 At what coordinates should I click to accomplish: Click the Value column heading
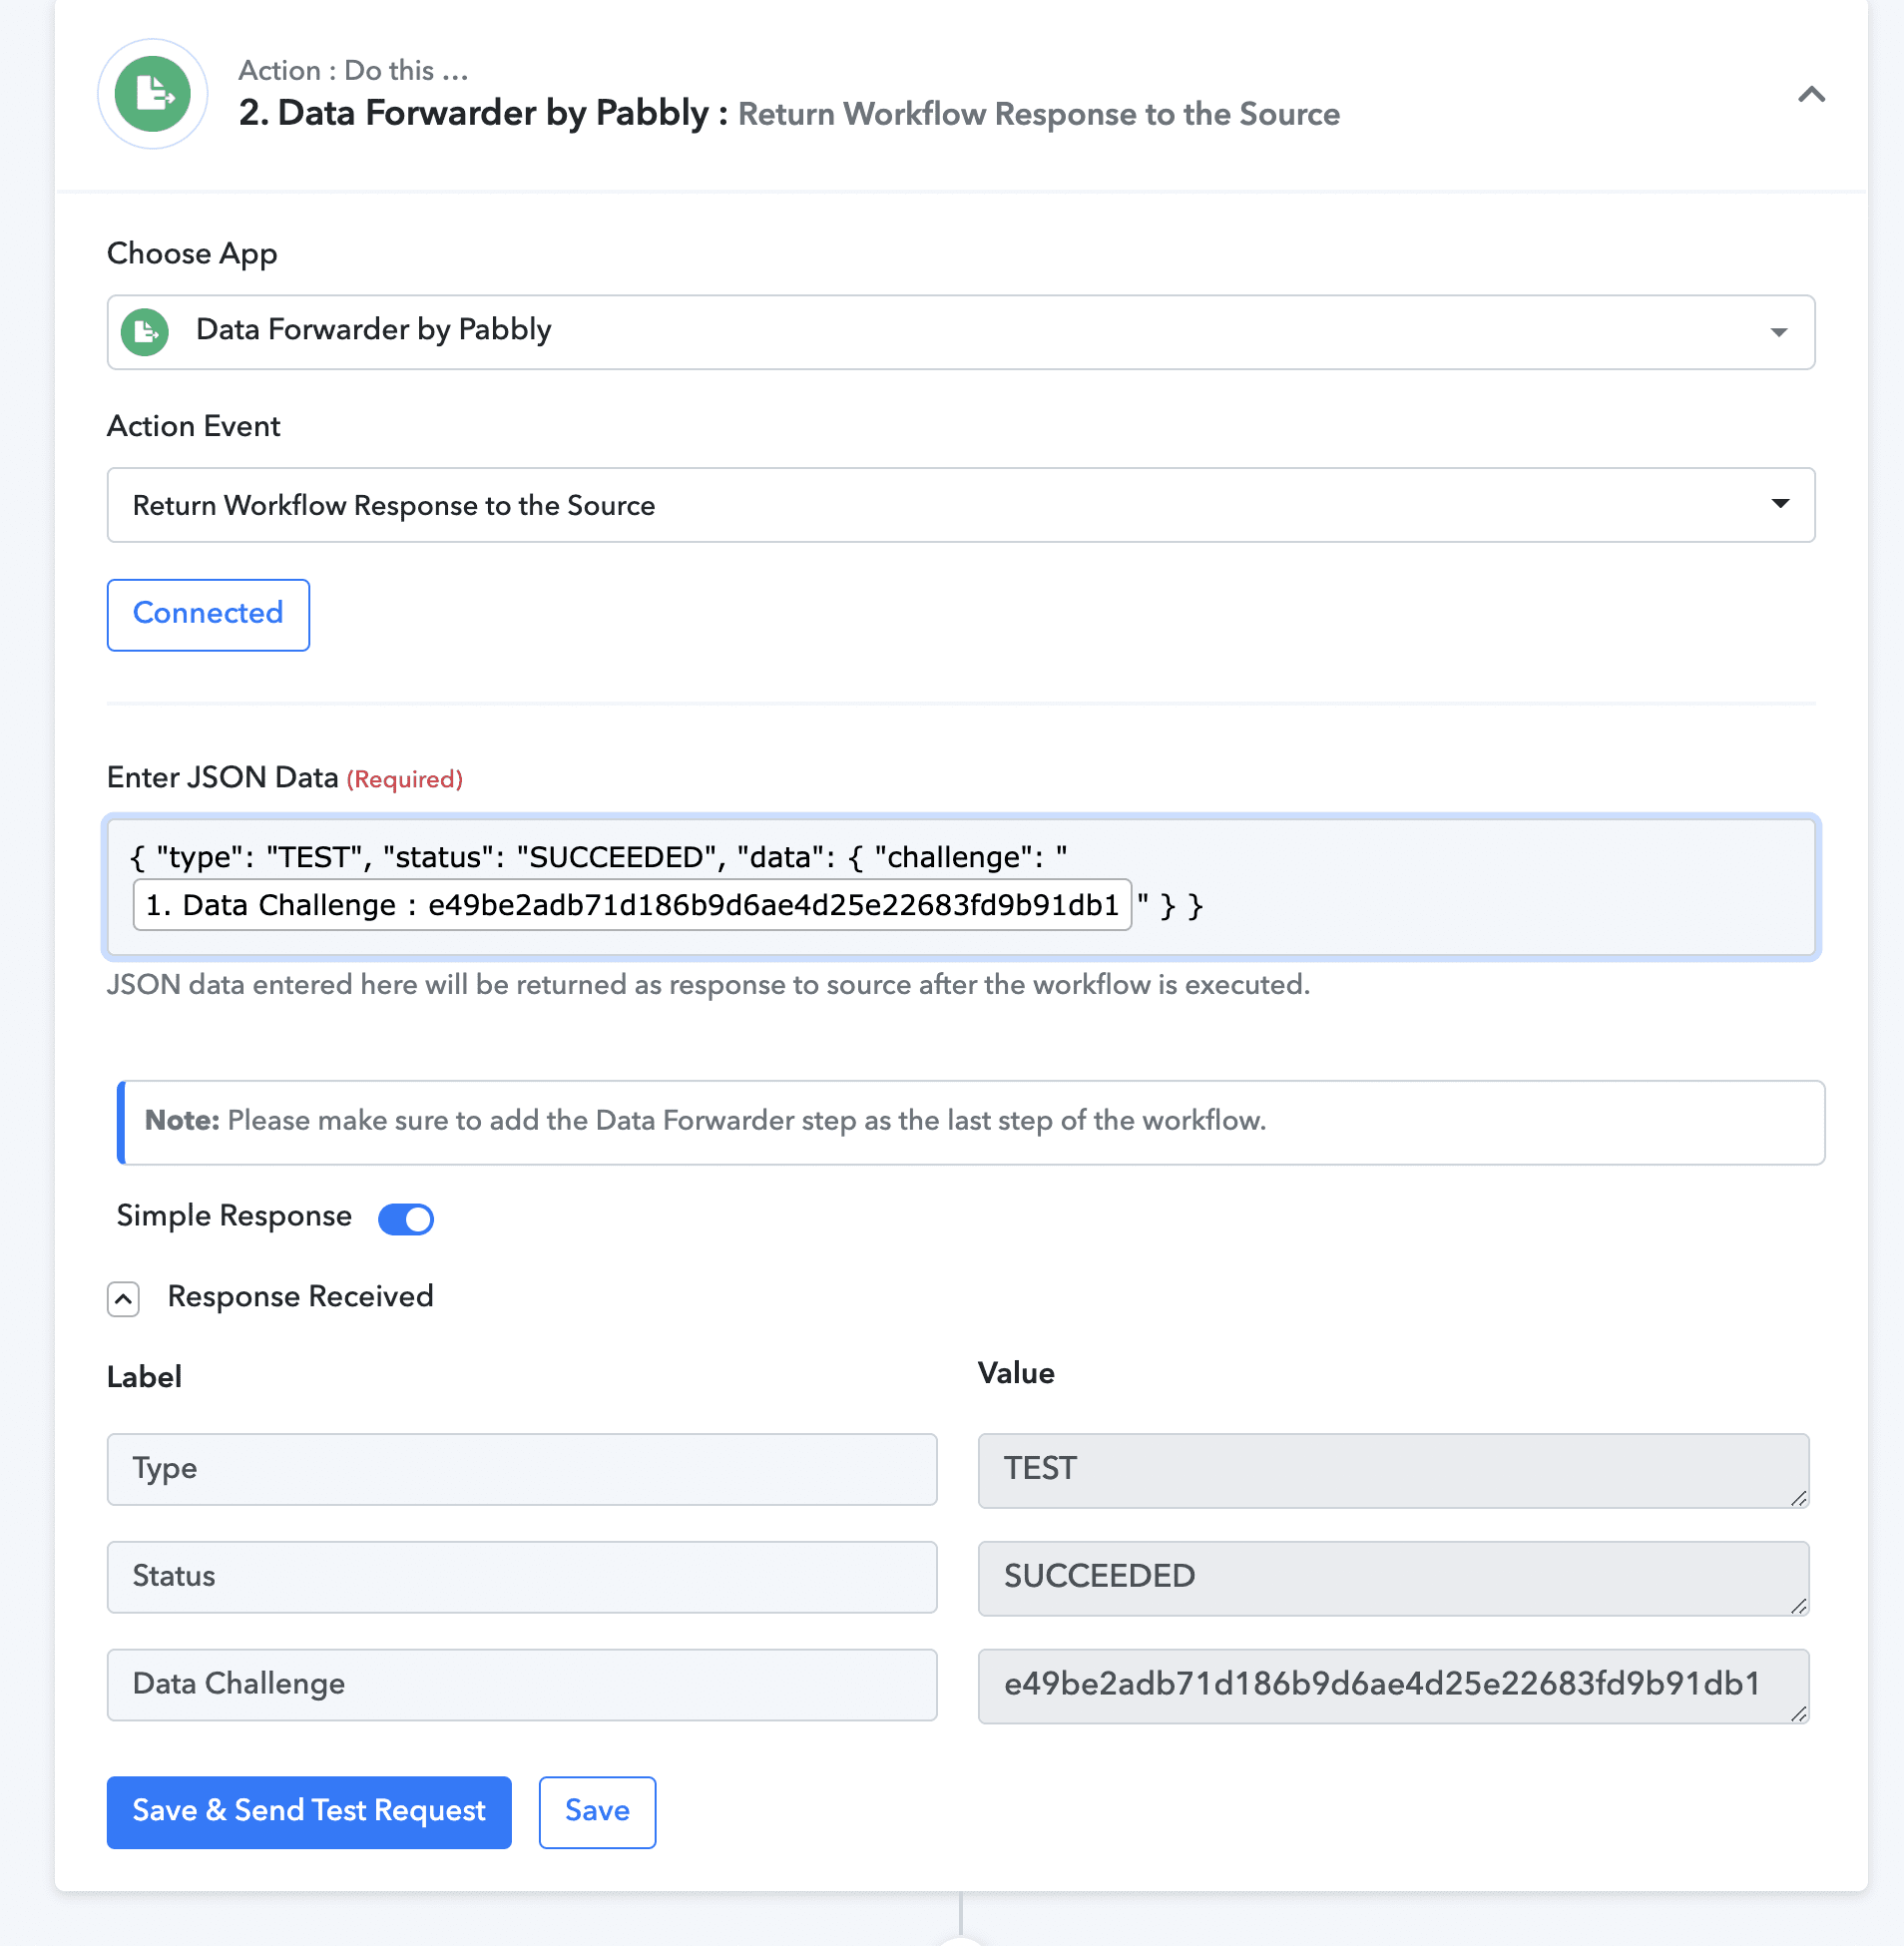pos(1016,1373)
